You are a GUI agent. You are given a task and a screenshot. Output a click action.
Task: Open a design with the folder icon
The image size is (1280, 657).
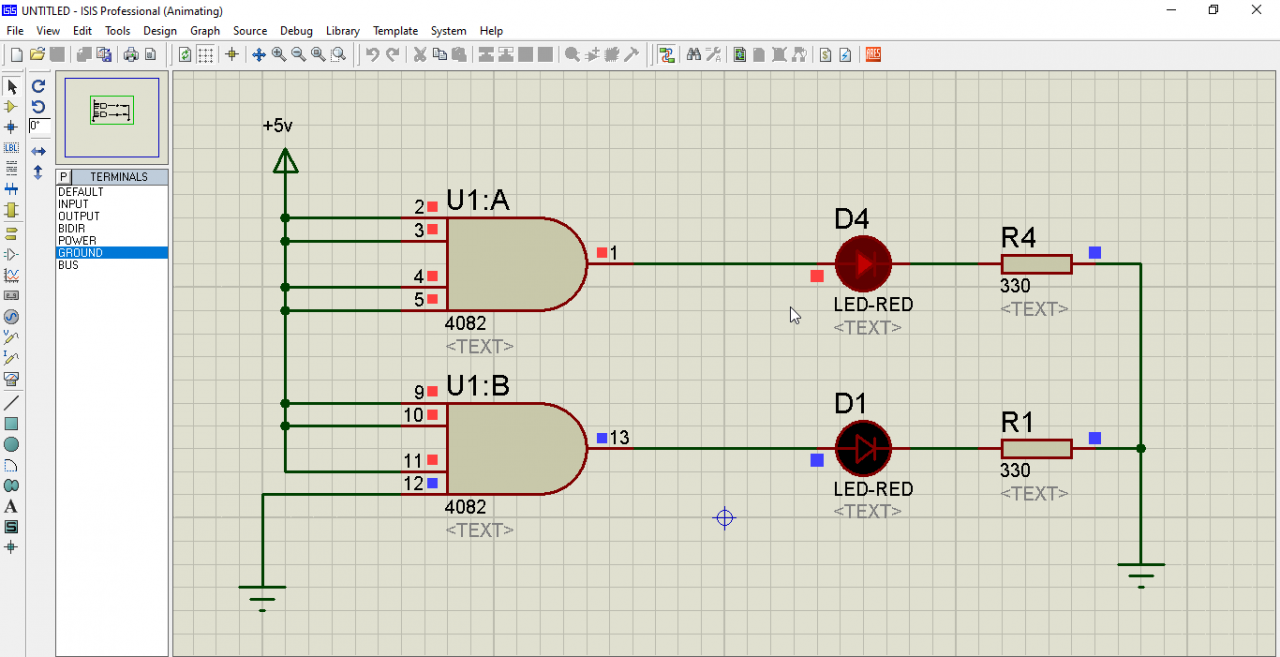tap(37, 54)
